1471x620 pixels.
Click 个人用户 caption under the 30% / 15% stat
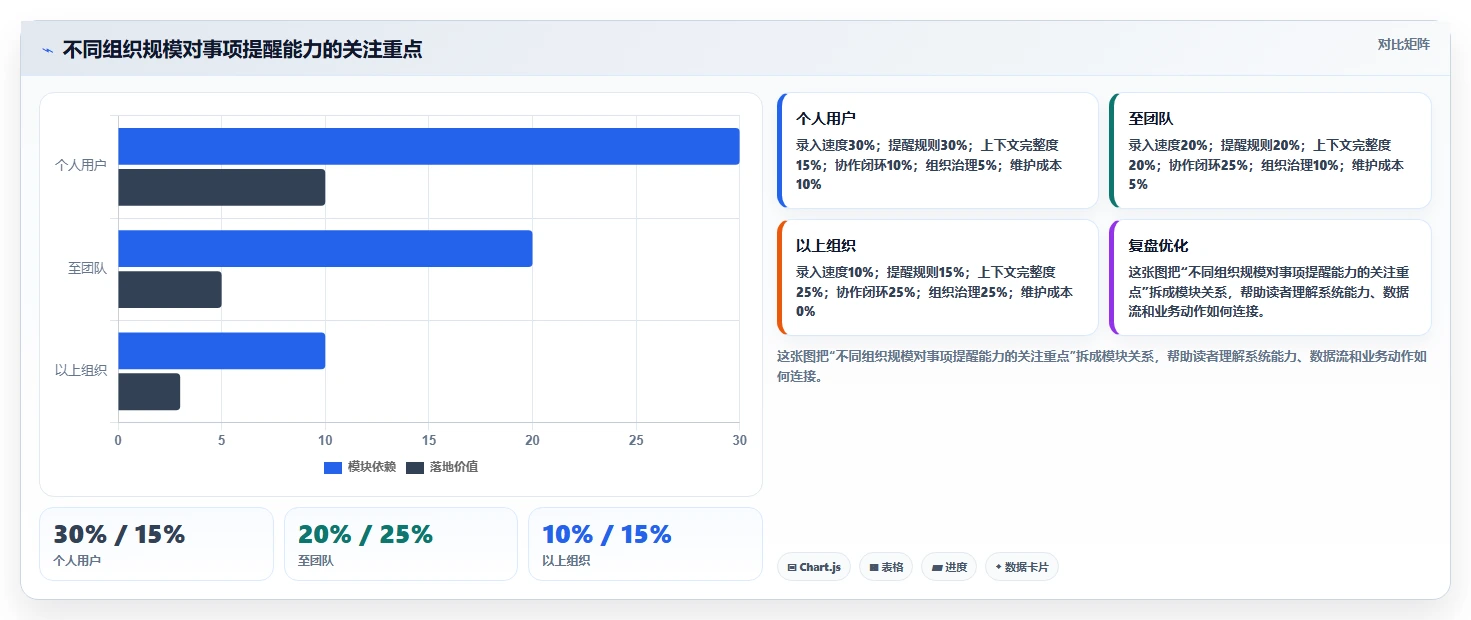[77, 561]
